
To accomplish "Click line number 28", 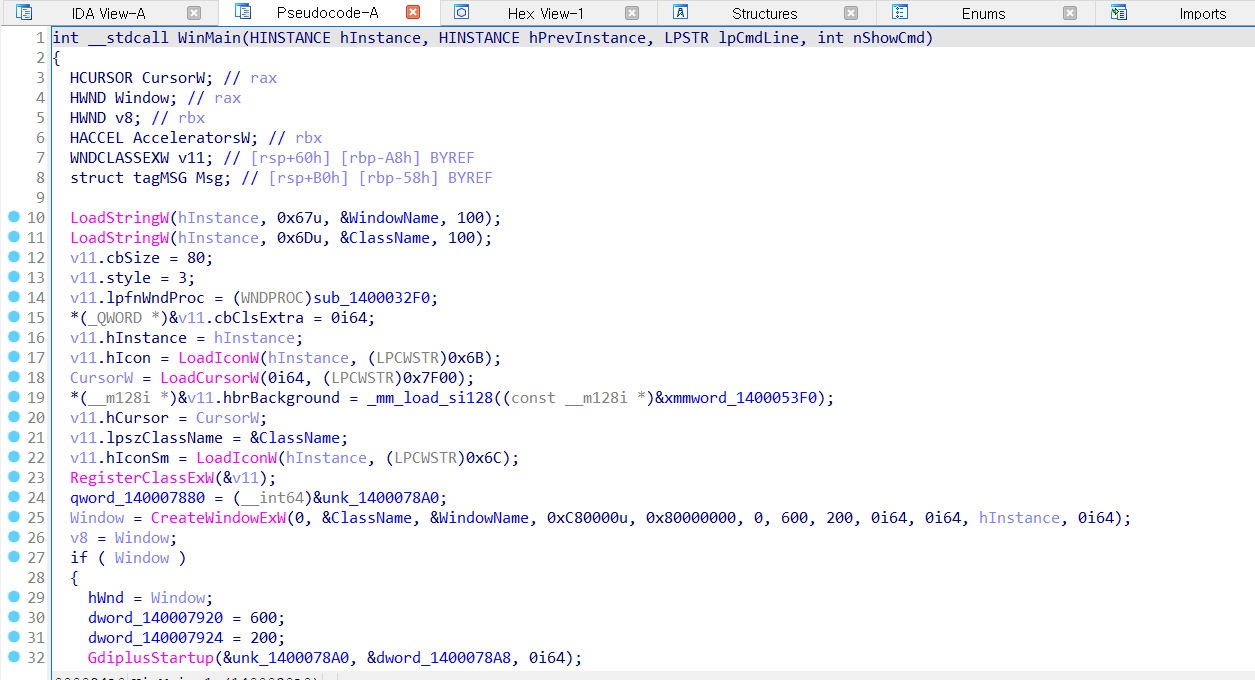I will coord(36,578).
